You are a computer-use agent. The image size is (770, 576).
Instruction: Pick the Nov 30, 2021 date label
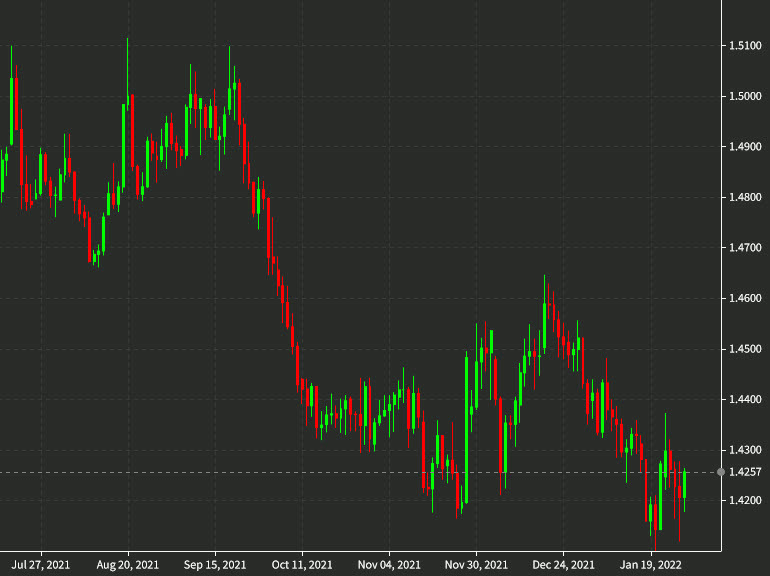[x=476, y=564]
